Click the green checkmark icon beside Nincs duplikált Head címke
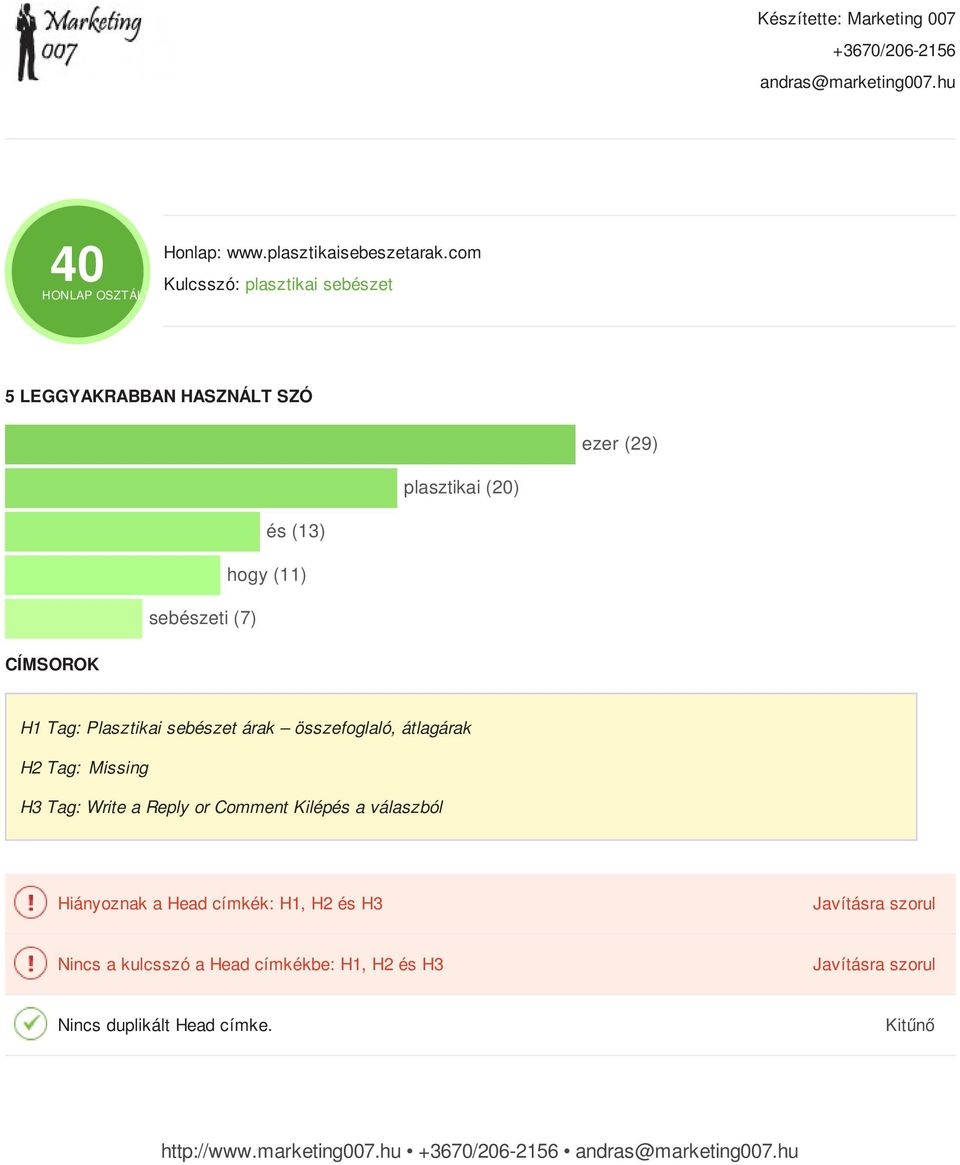The image size is (960, 1165). (x=30, y=1025)
